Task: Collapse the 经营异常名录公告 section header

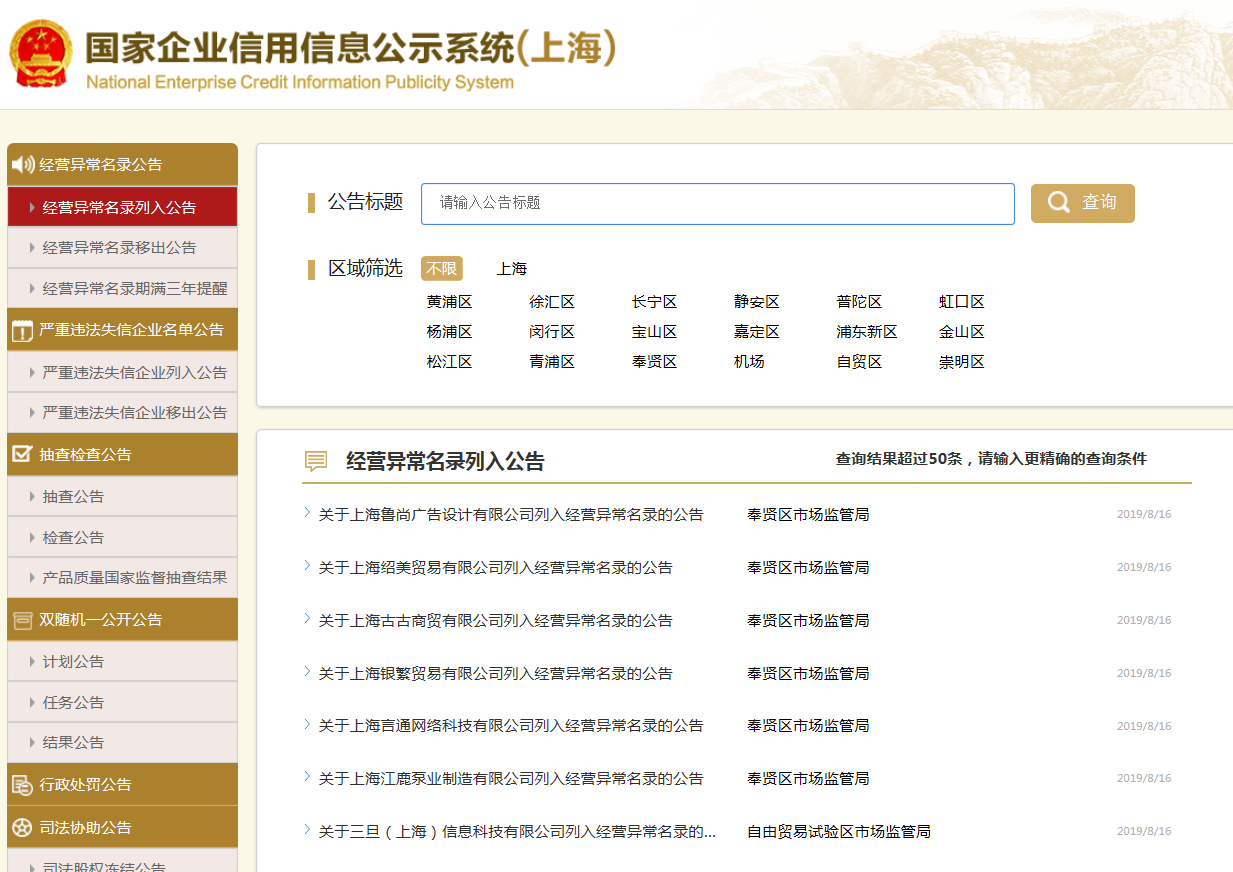Action: click(x=122, y=165)
